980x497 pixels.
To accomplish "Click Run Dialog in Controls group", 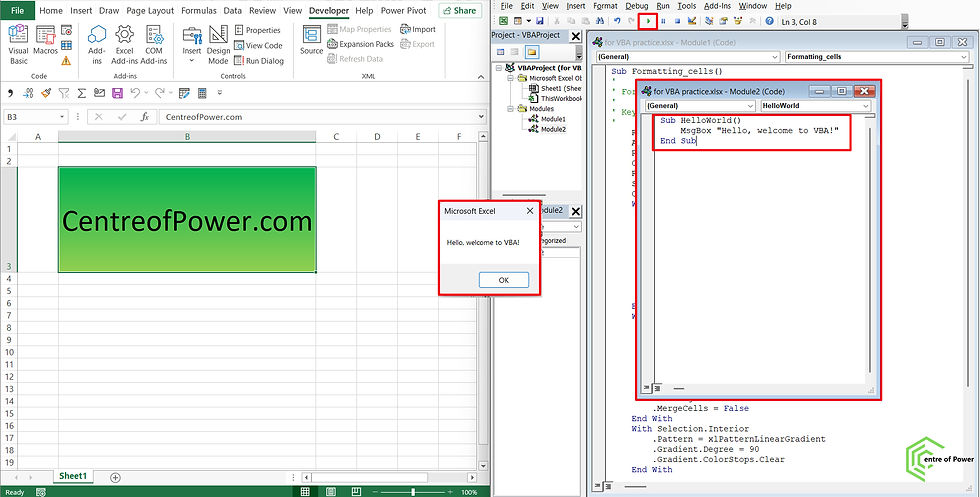I will [259, 61].
